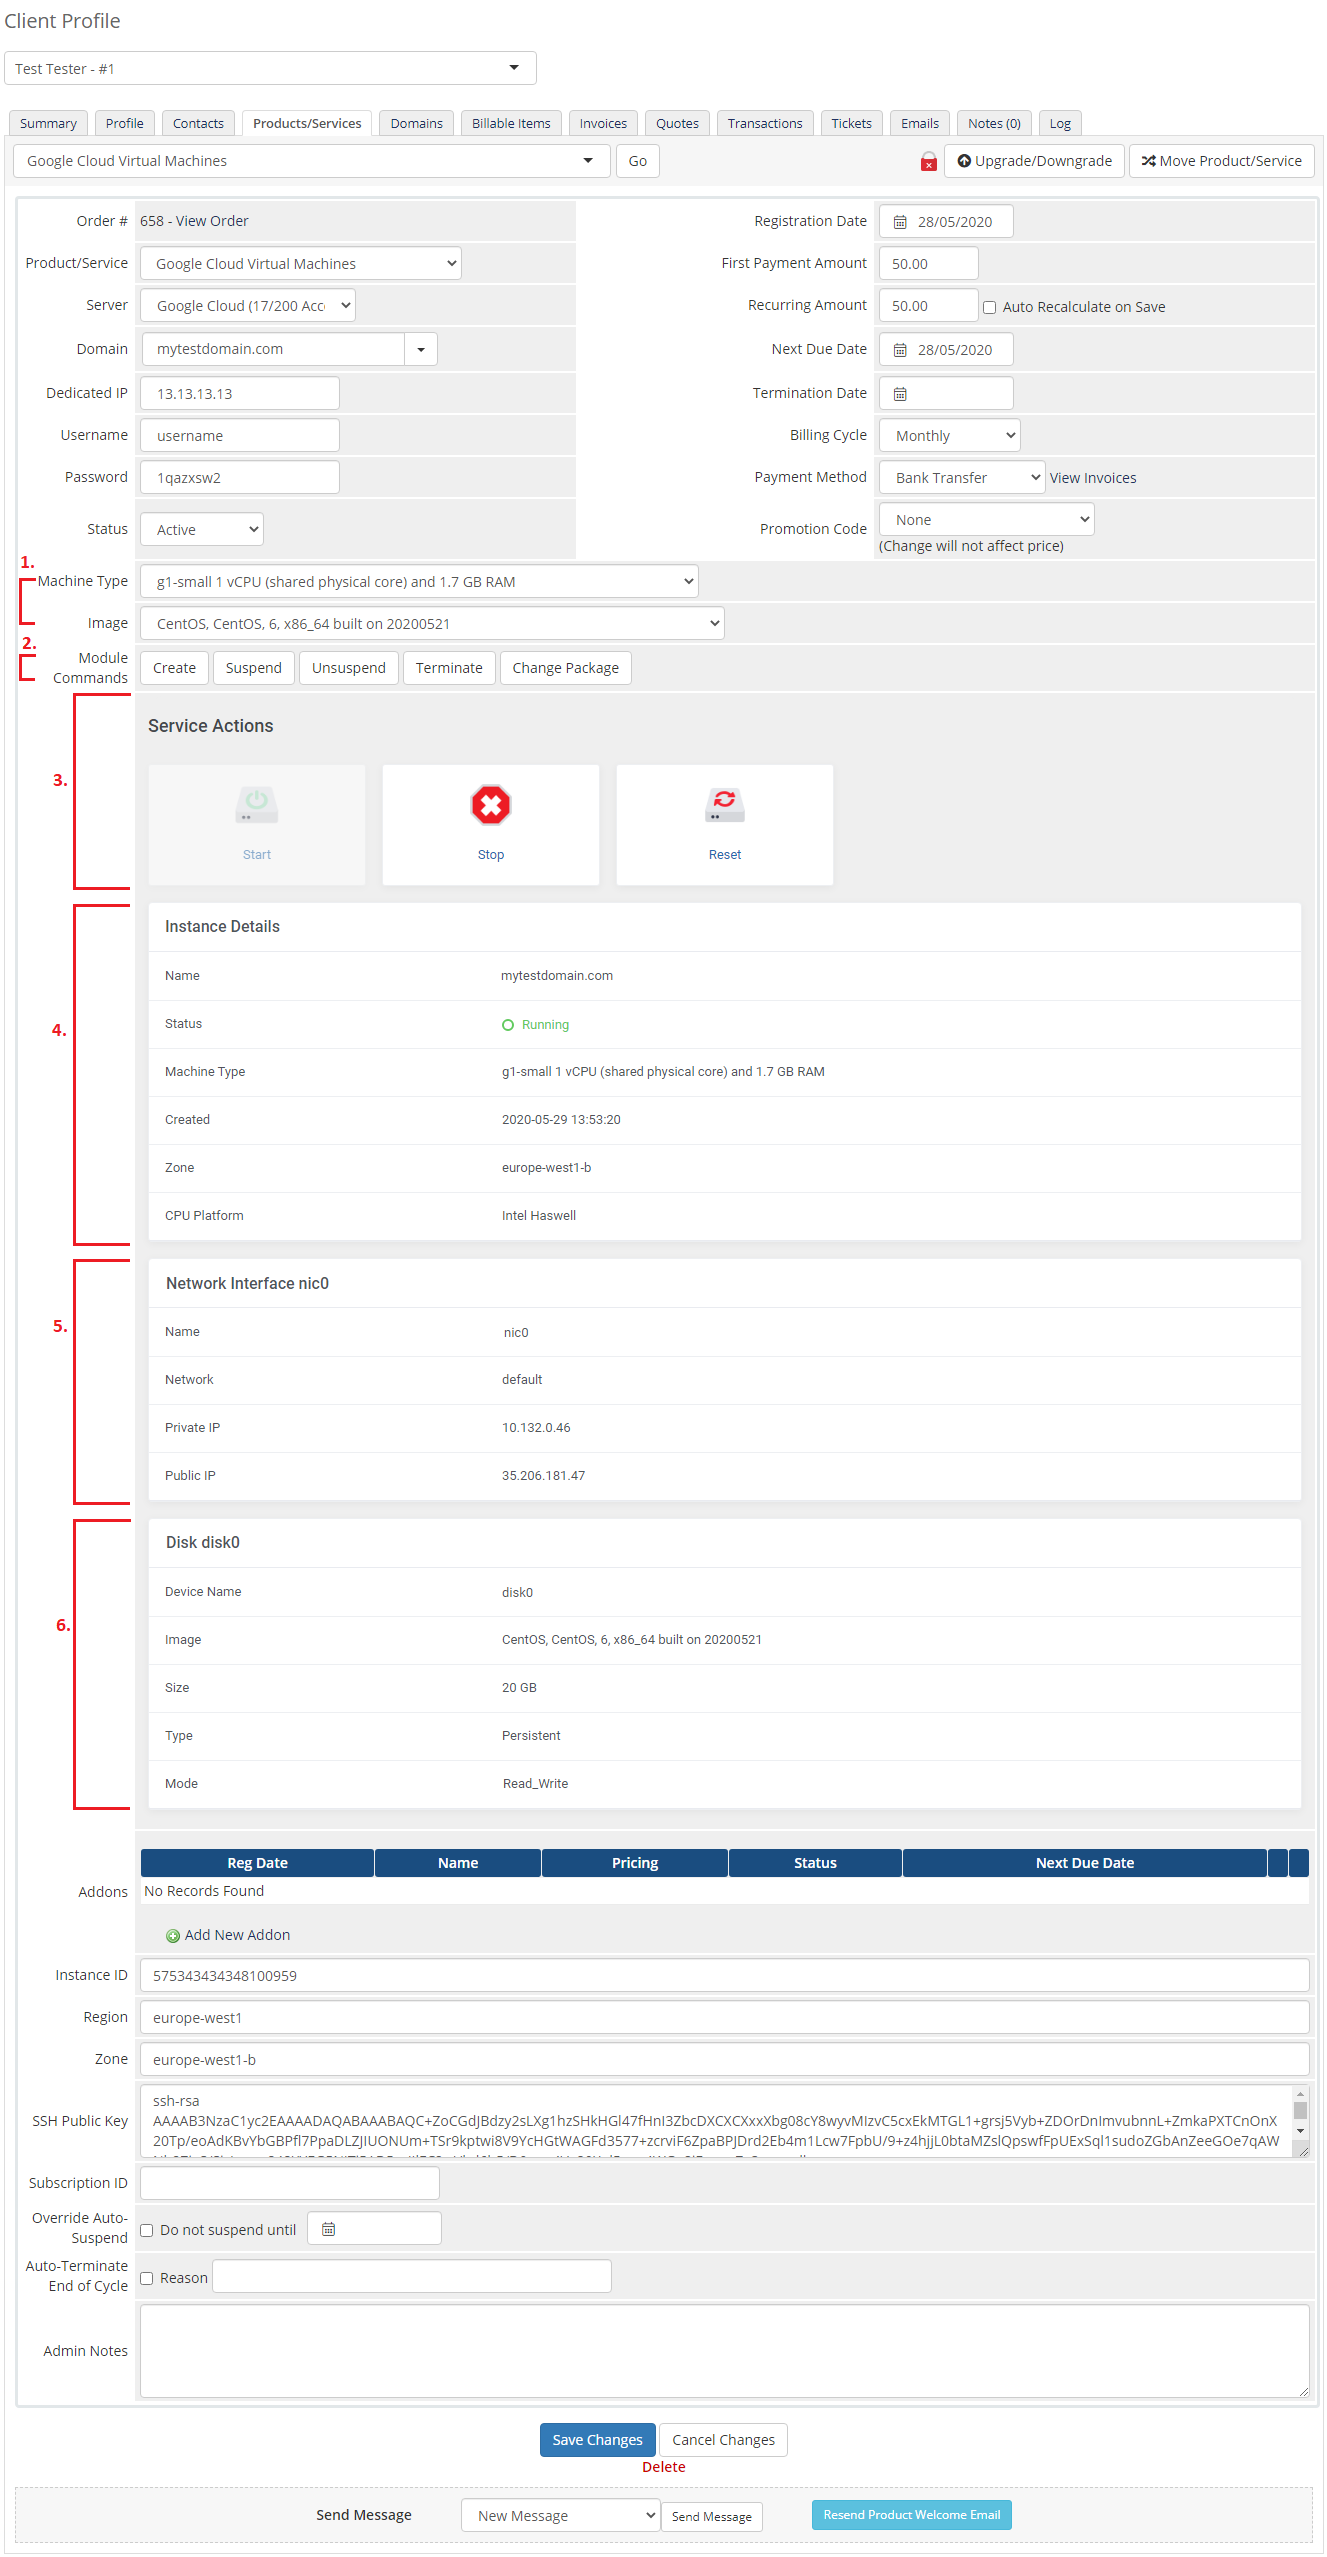Expand the Domain field dropdown arrow
This screenshot has width=1327, height=2557.
(x=421, y=349)
